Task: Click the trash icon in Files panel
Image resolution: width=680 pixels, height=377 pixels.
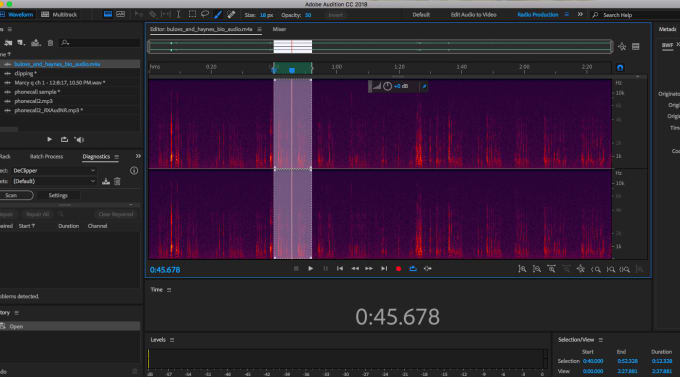Action: tap(50, 43)
